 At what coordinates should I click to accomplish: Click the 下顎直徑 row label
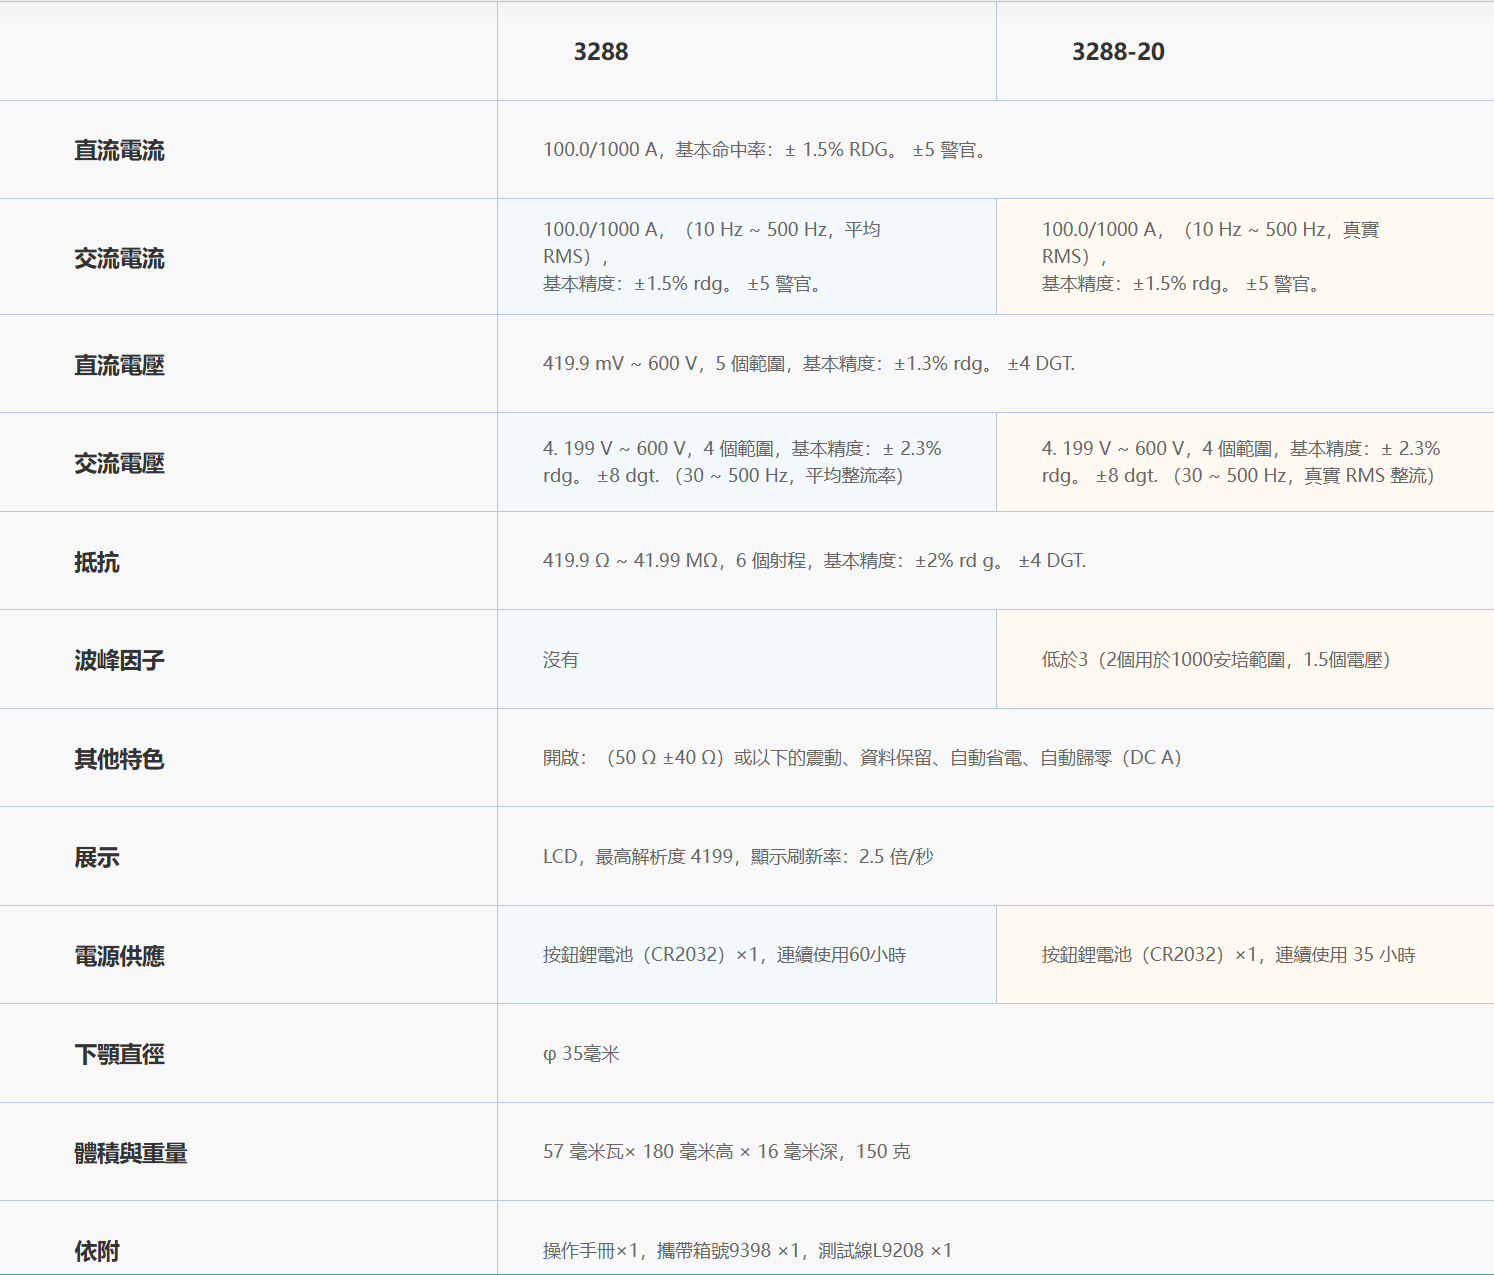119,1054
